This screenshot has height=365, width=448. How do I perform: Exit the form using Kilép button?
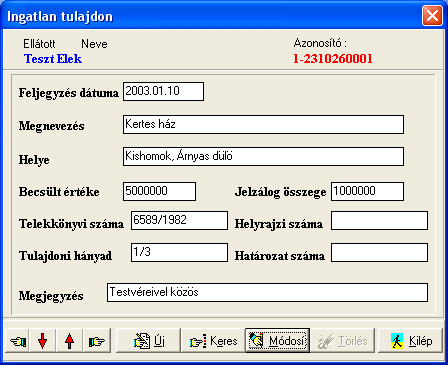pyautogui.click(x=410, y=340)
